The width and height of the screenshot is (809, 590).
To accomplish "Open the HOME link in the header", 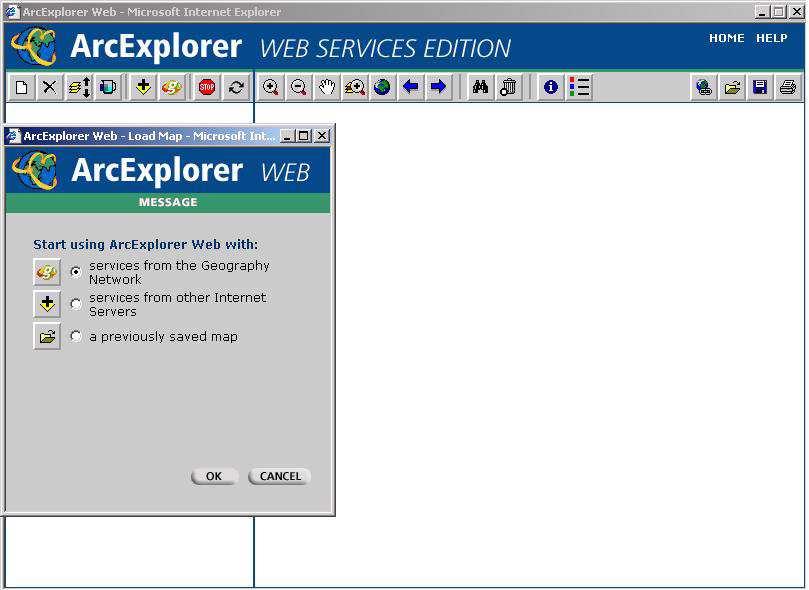I will (x=726, y=38).
